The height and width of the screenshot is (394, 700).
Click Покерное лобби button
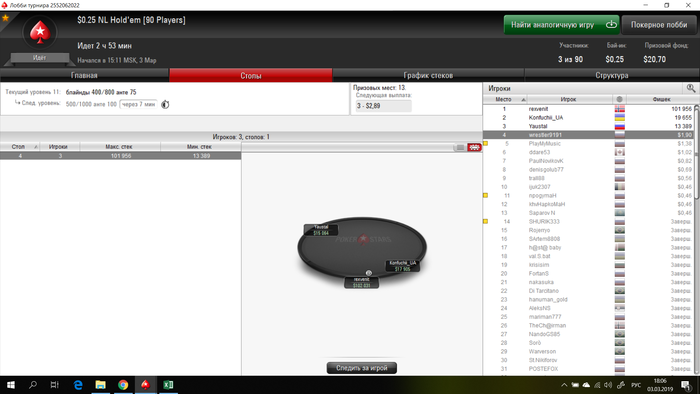click(x=659, y=25)
